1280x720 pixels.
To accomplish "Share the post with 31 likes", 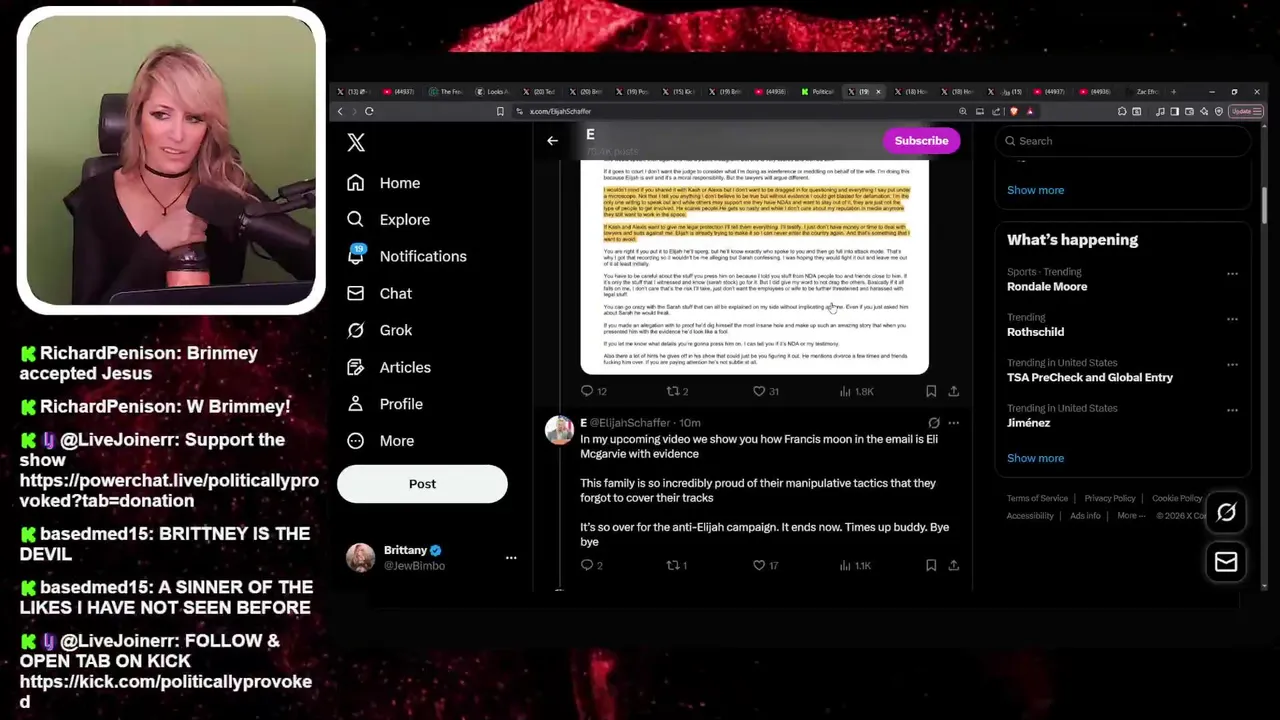I will pos(954,391).
